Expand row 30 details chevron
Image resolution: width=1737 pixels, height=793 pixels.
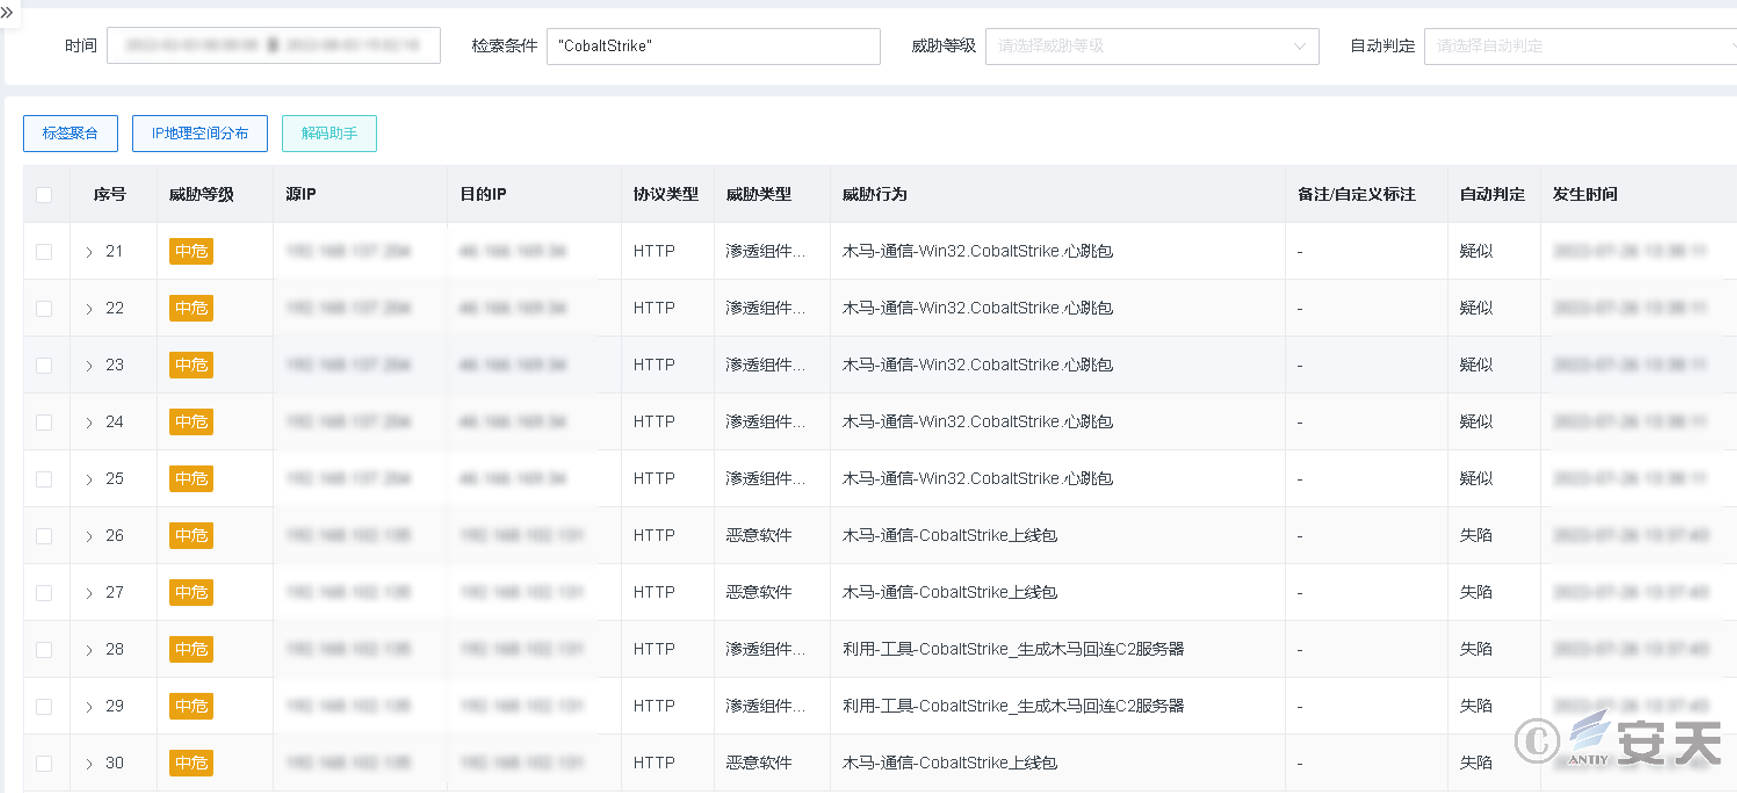pos(89,765)
